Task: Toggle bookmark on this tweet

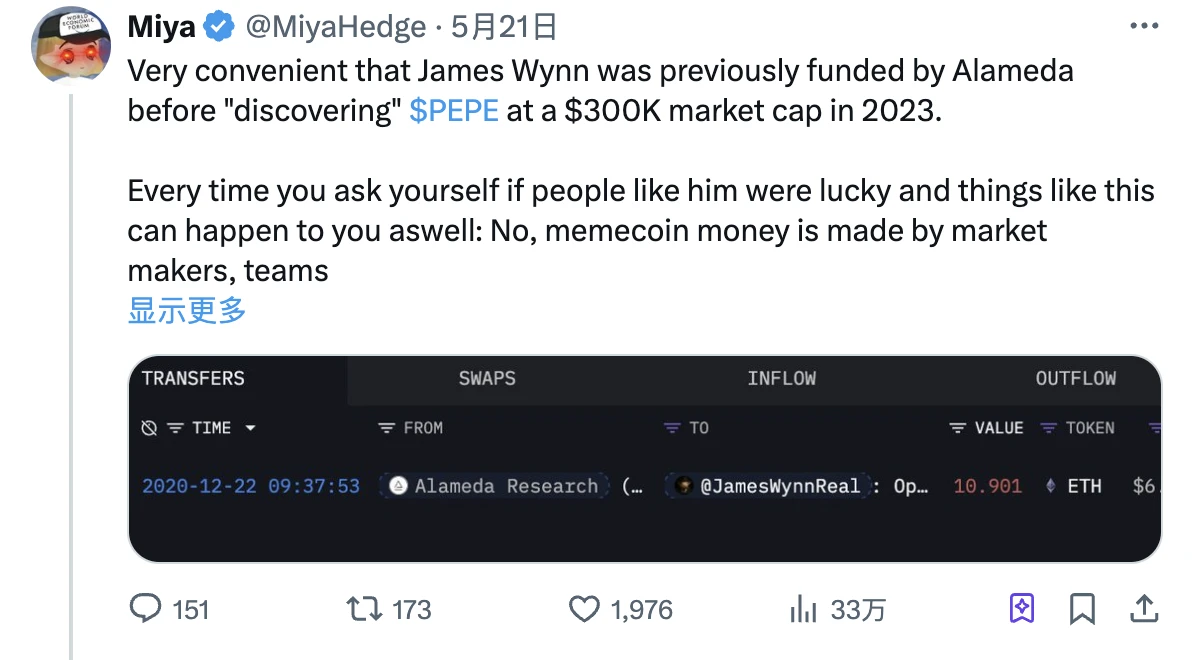Action: point(1082,608)
